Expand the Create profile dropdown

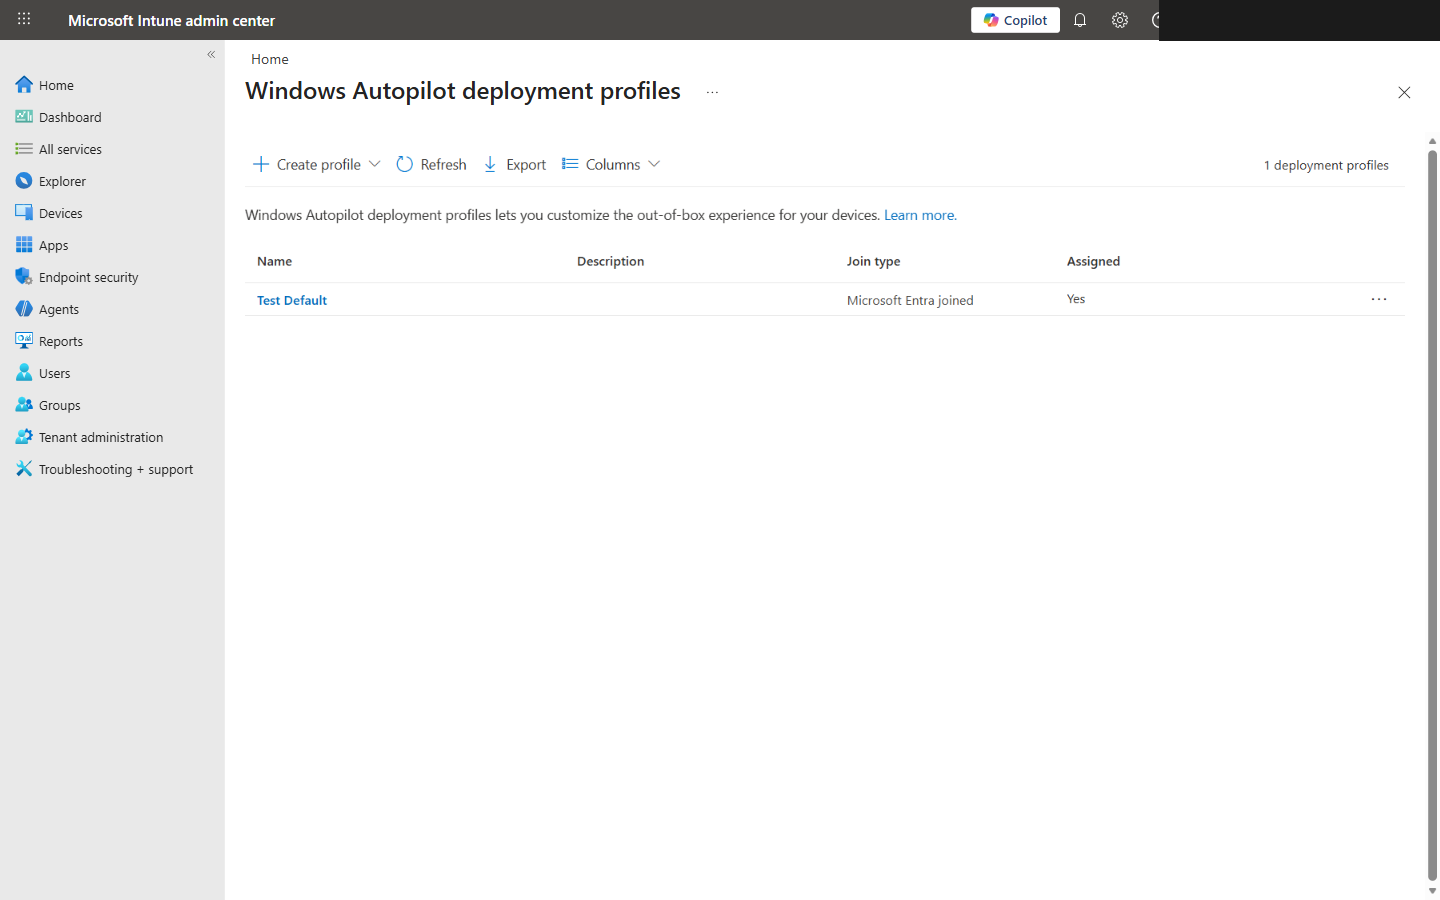(375, 163)
